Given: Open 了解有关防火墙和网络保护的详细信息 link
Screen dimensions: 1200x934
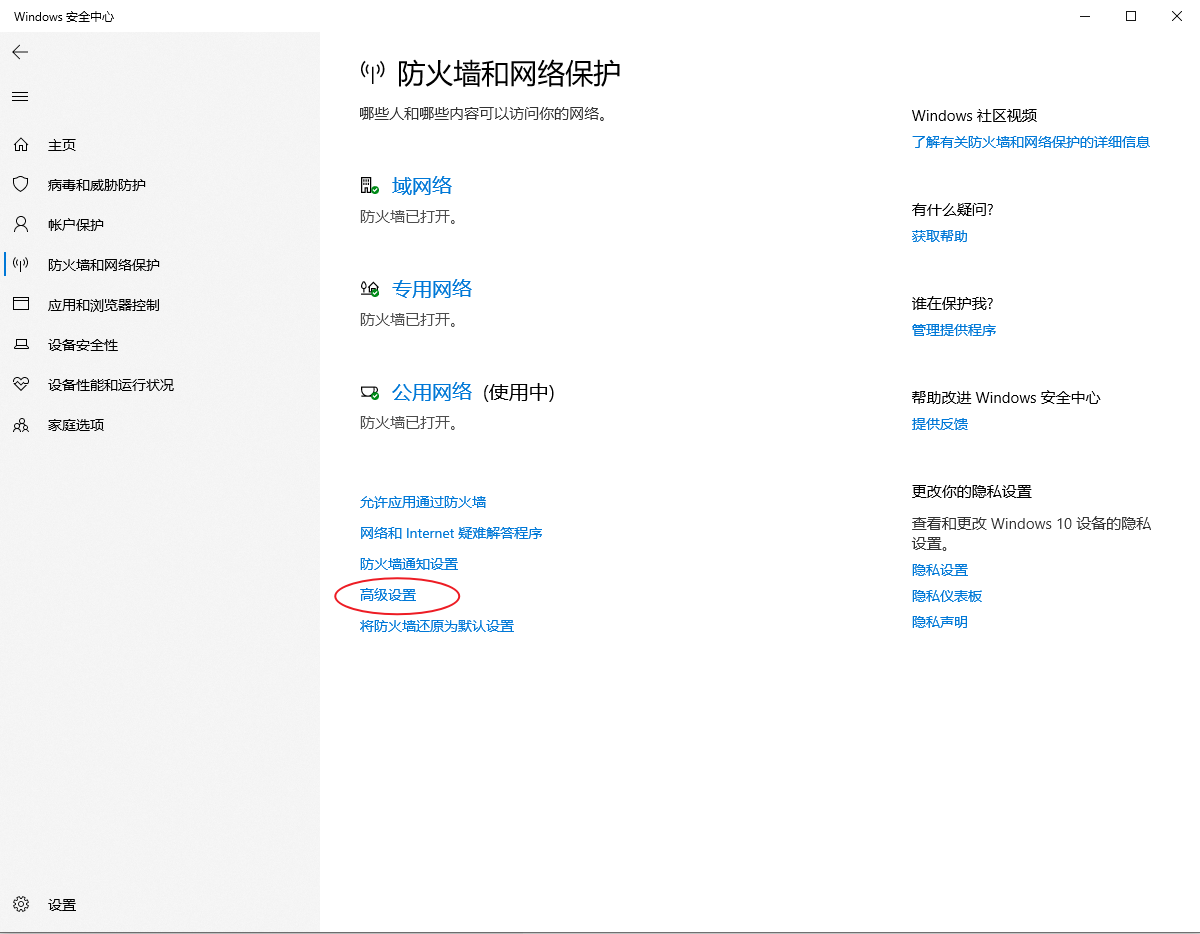Looking at the screenshot, I should tap(1031, 142).
